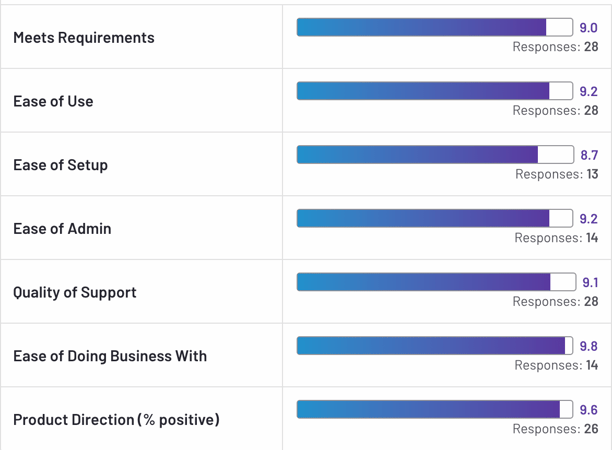This screenshot has width=612, height=450.
Task: Click the Ease of Admin rating bar
Action: 435,218
